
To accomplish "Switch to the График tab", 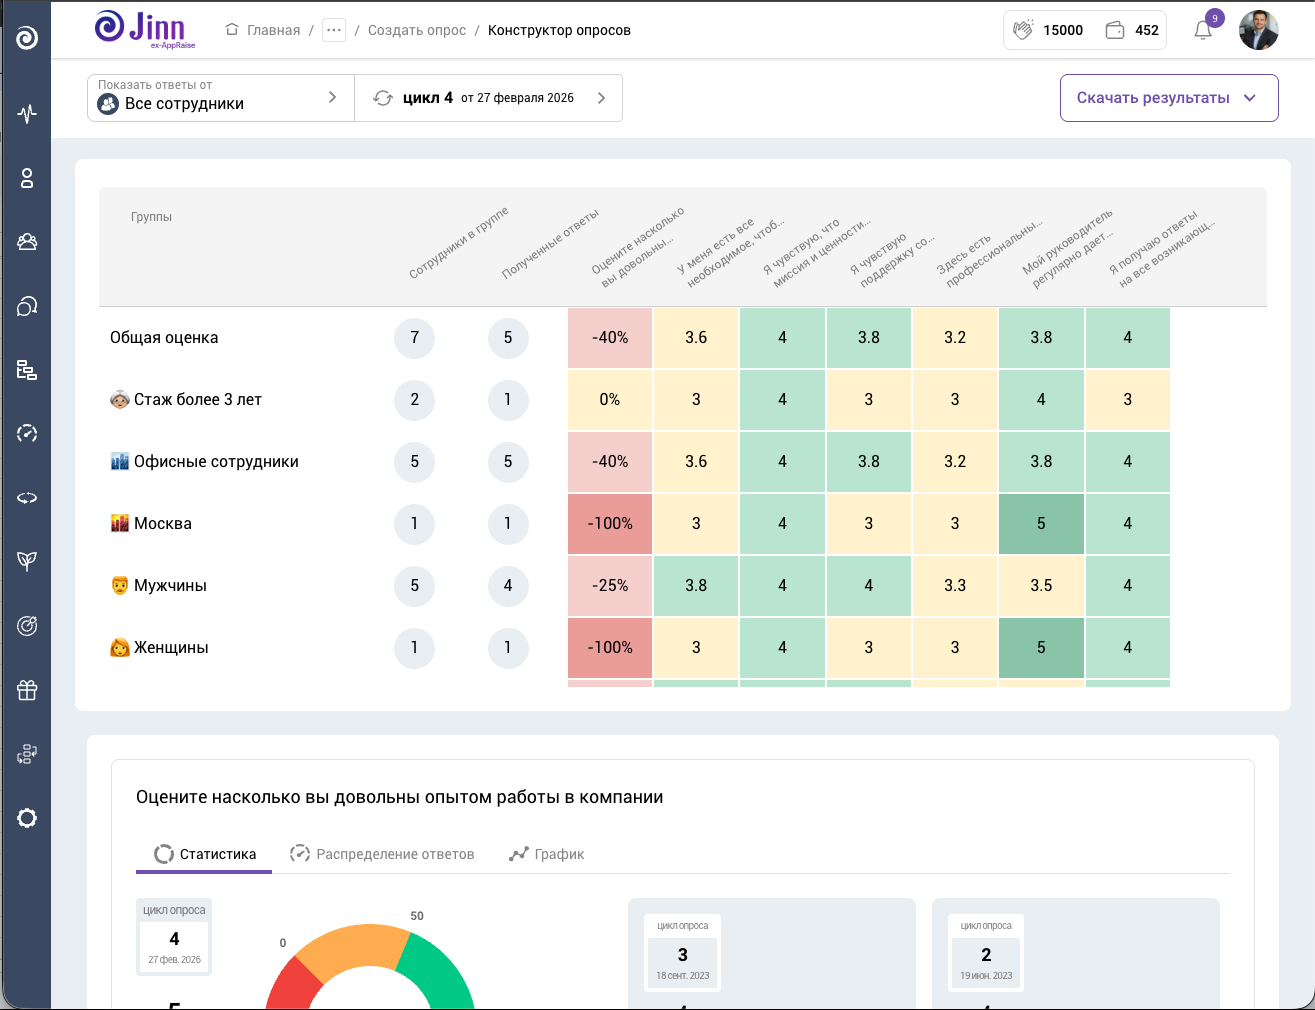I will click(546, 854).
